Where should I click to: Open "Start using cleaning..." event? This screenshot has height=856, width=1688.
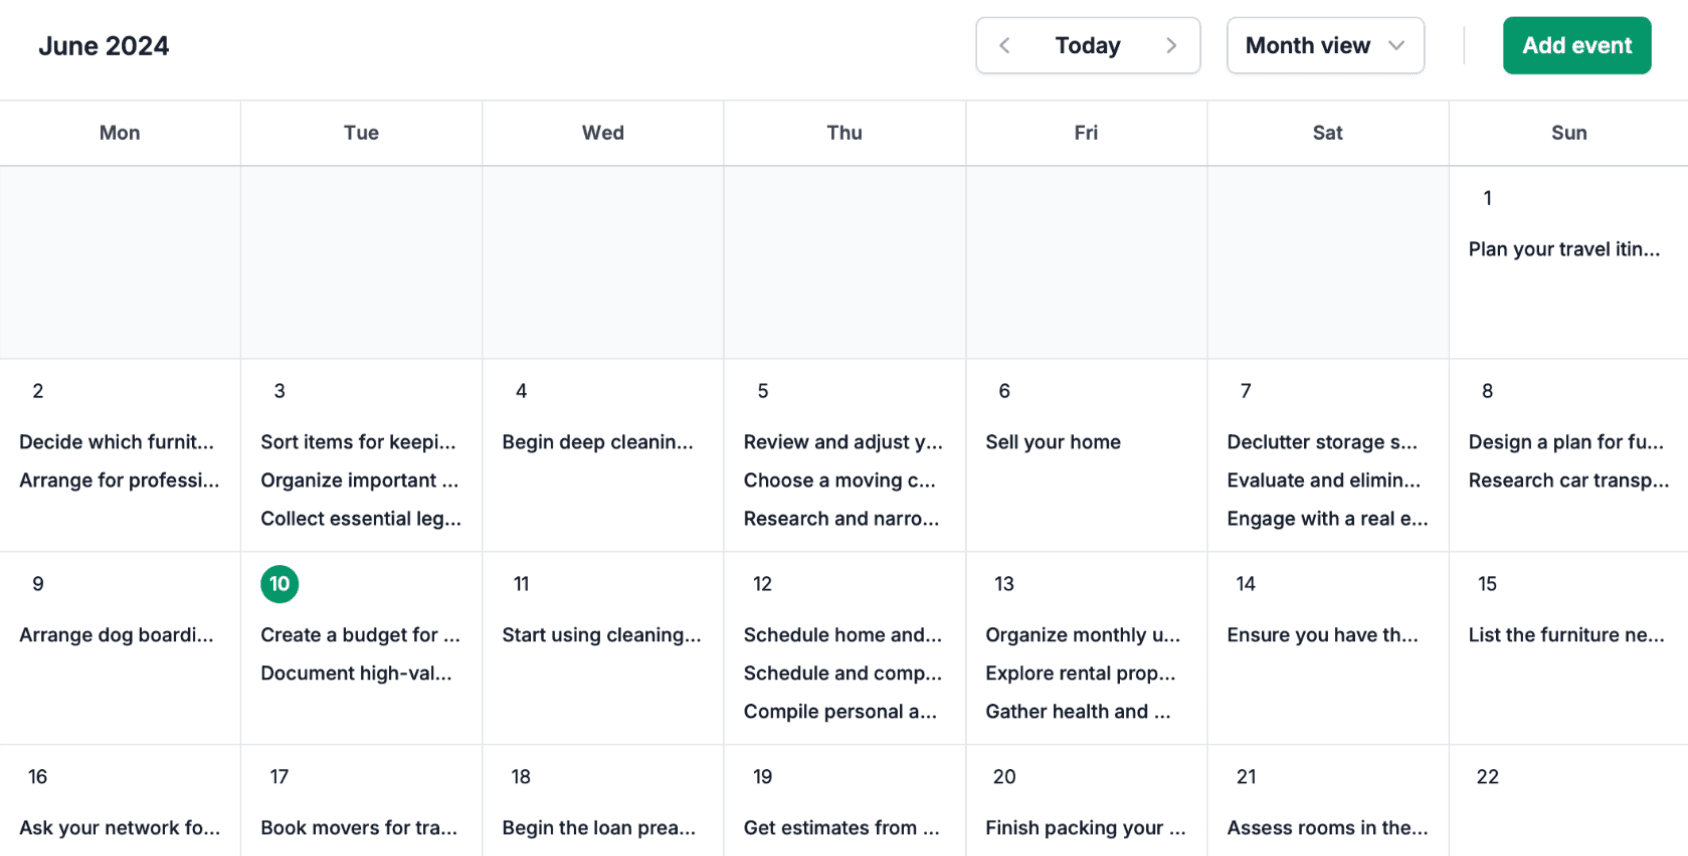point(601,635)
